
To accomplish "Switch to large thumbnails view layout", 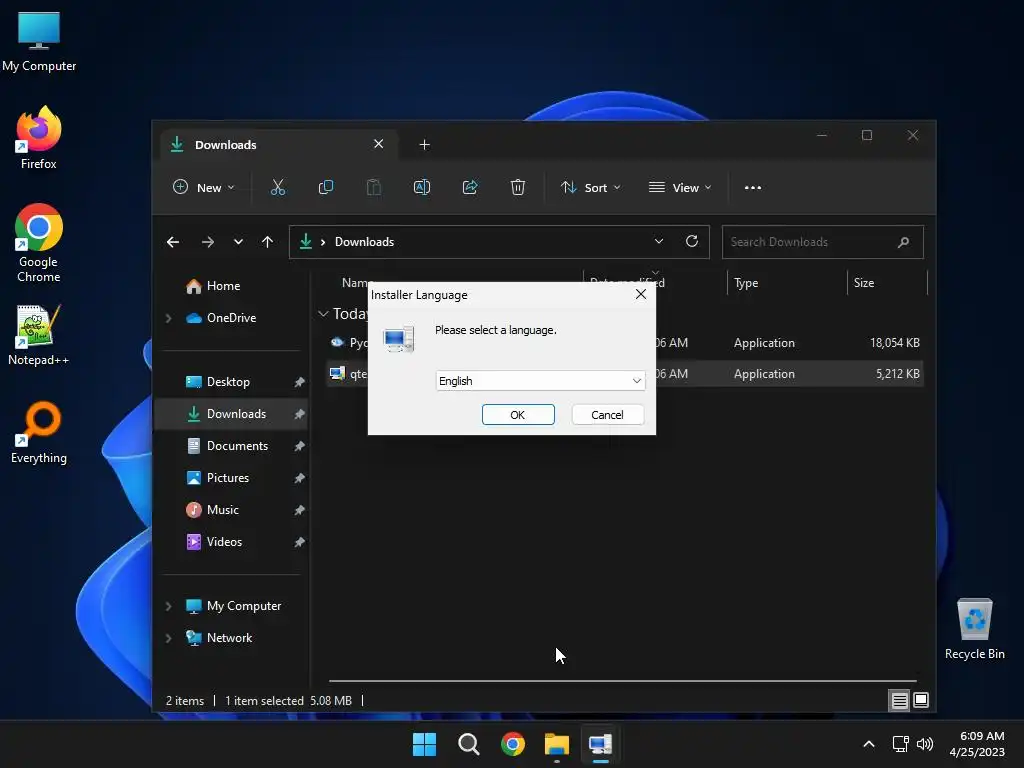I will pos(921,700).
